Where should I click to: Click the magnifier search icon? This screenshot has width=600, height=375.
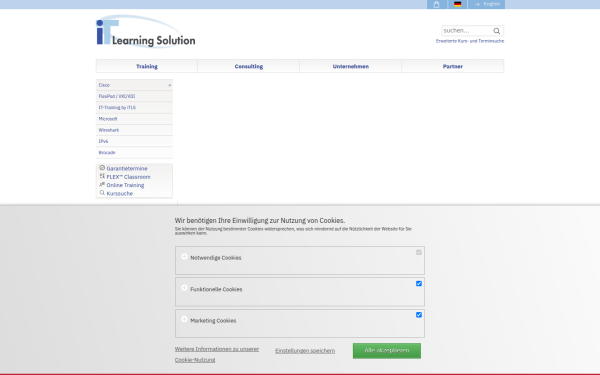(x=497, y=31)
